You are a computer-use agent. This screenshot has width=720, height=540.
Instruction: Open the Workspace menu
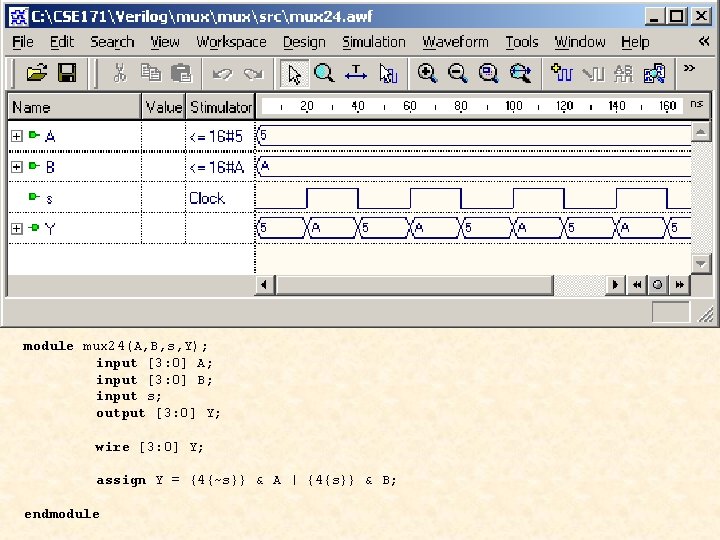tap(231, 42)
